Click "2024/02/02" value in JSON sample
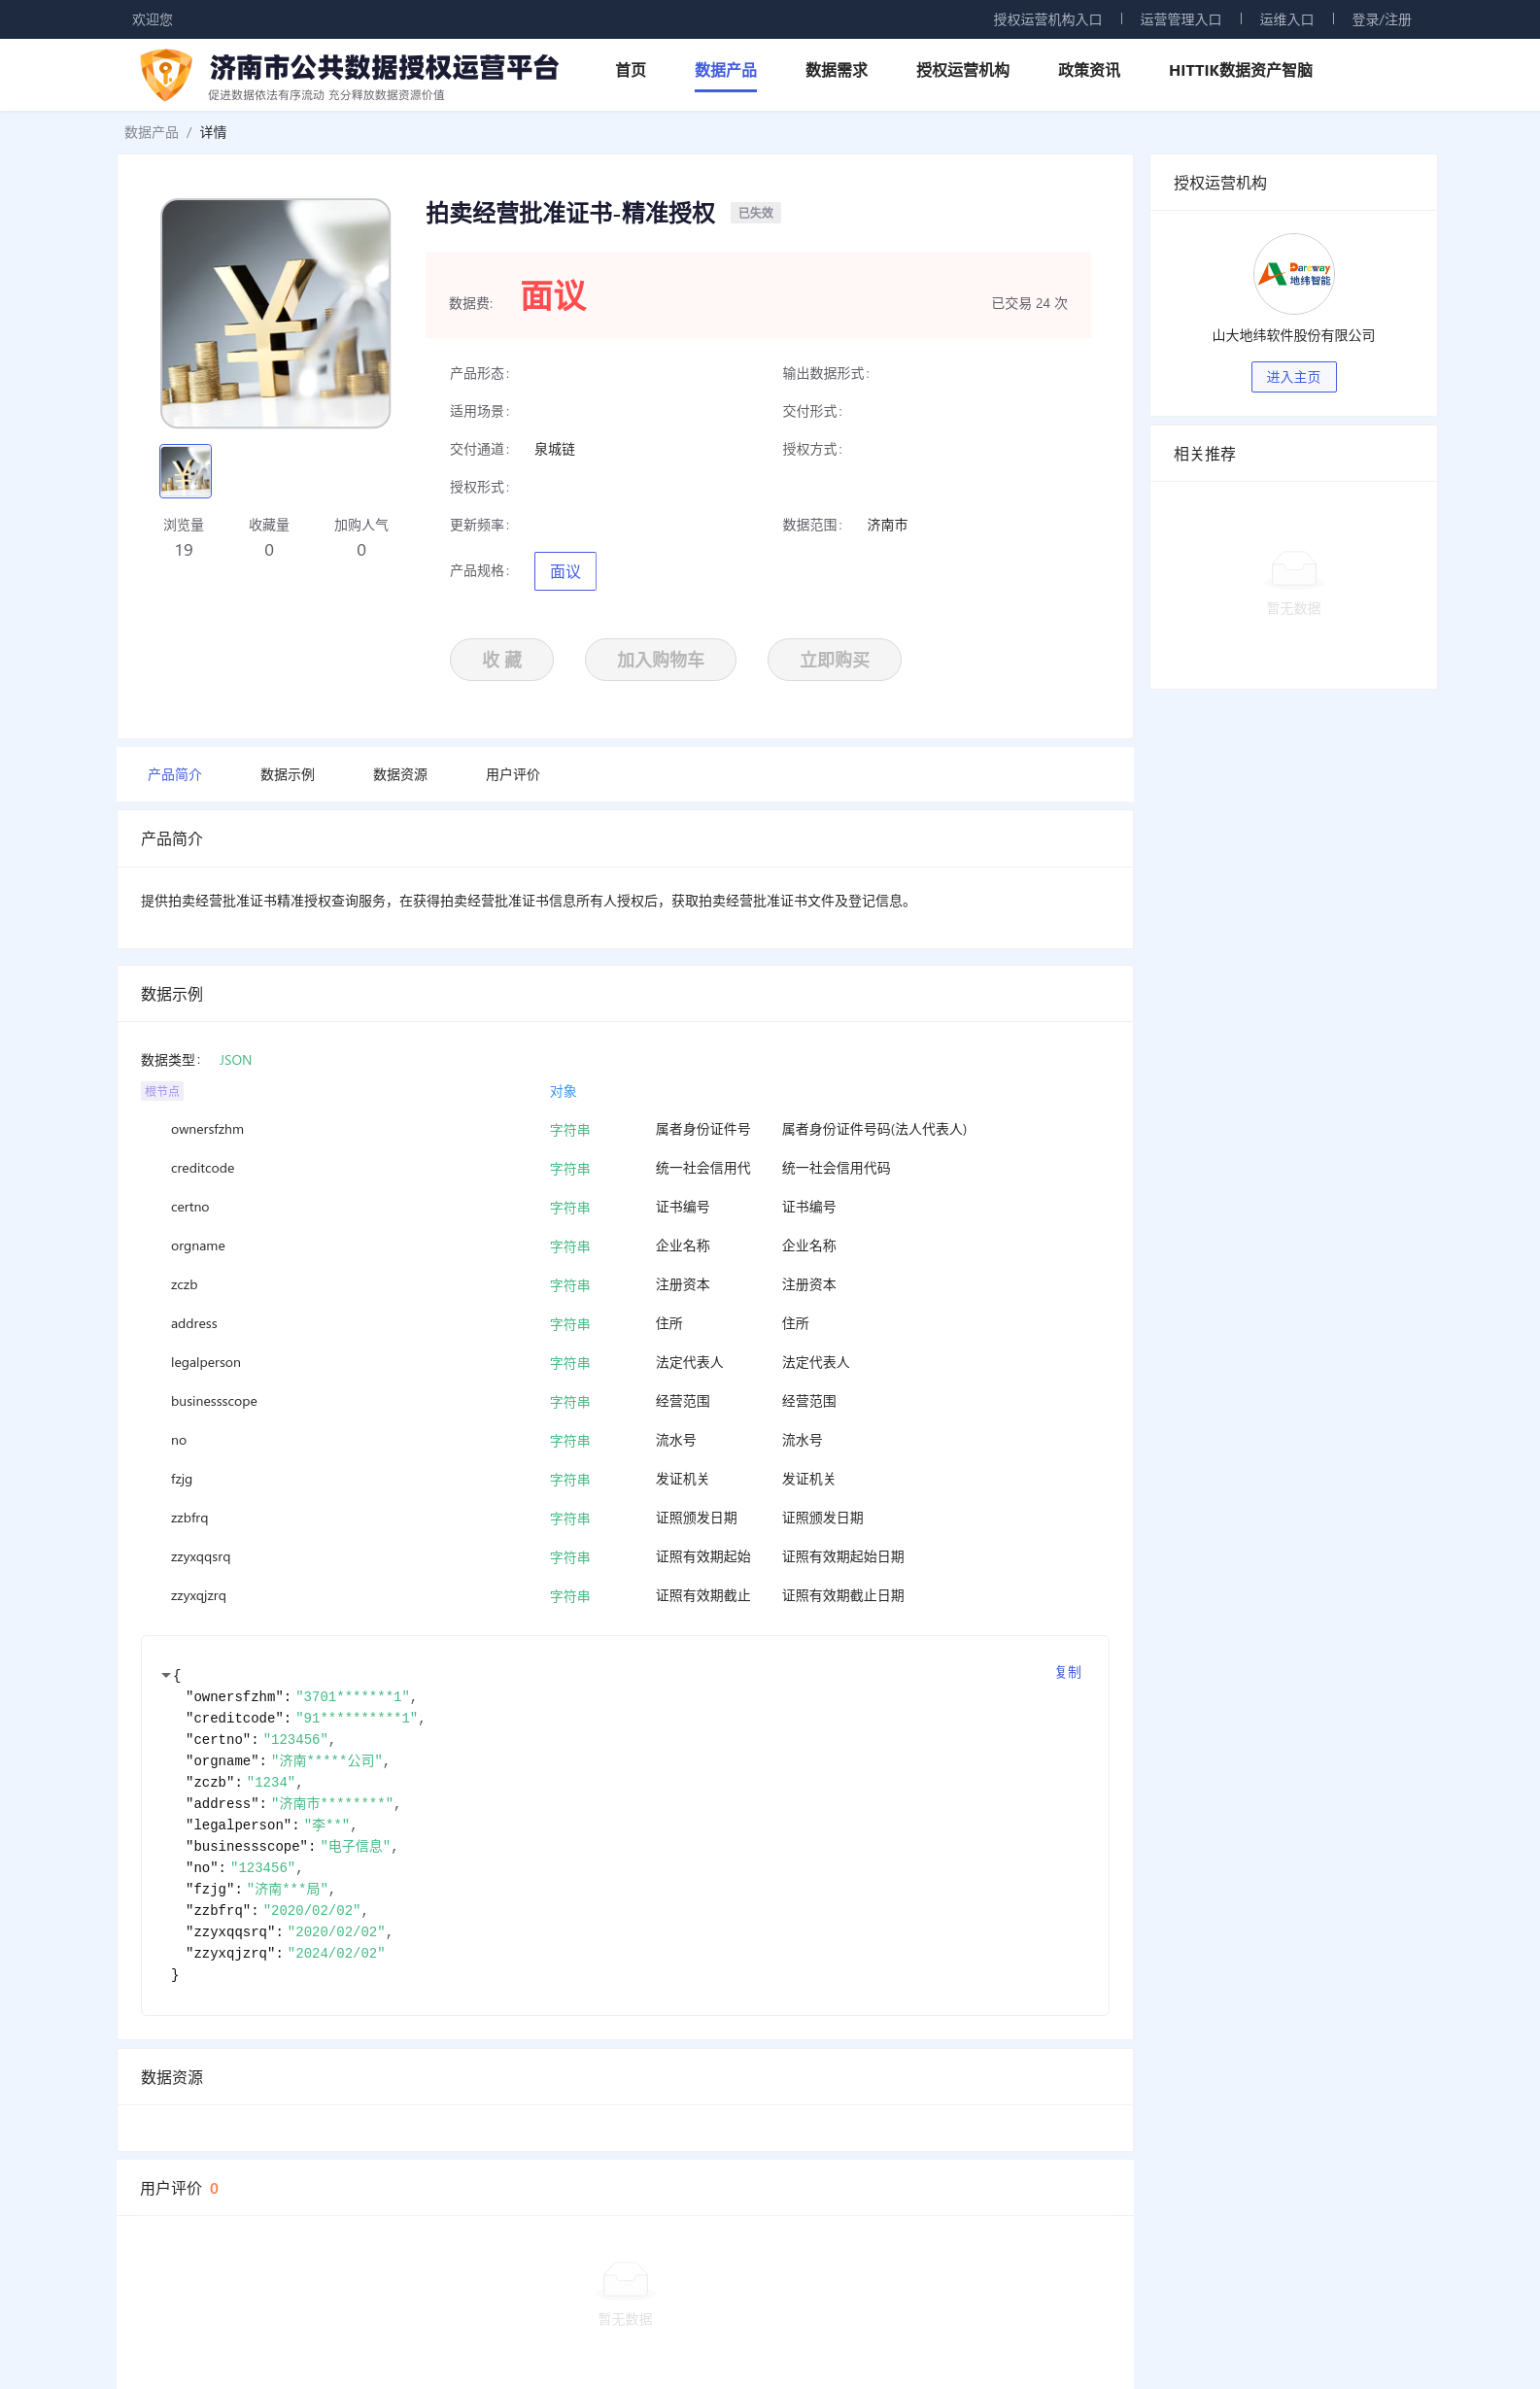The width and height of the screenshot is (1540, 2389). click(336, 1953)
